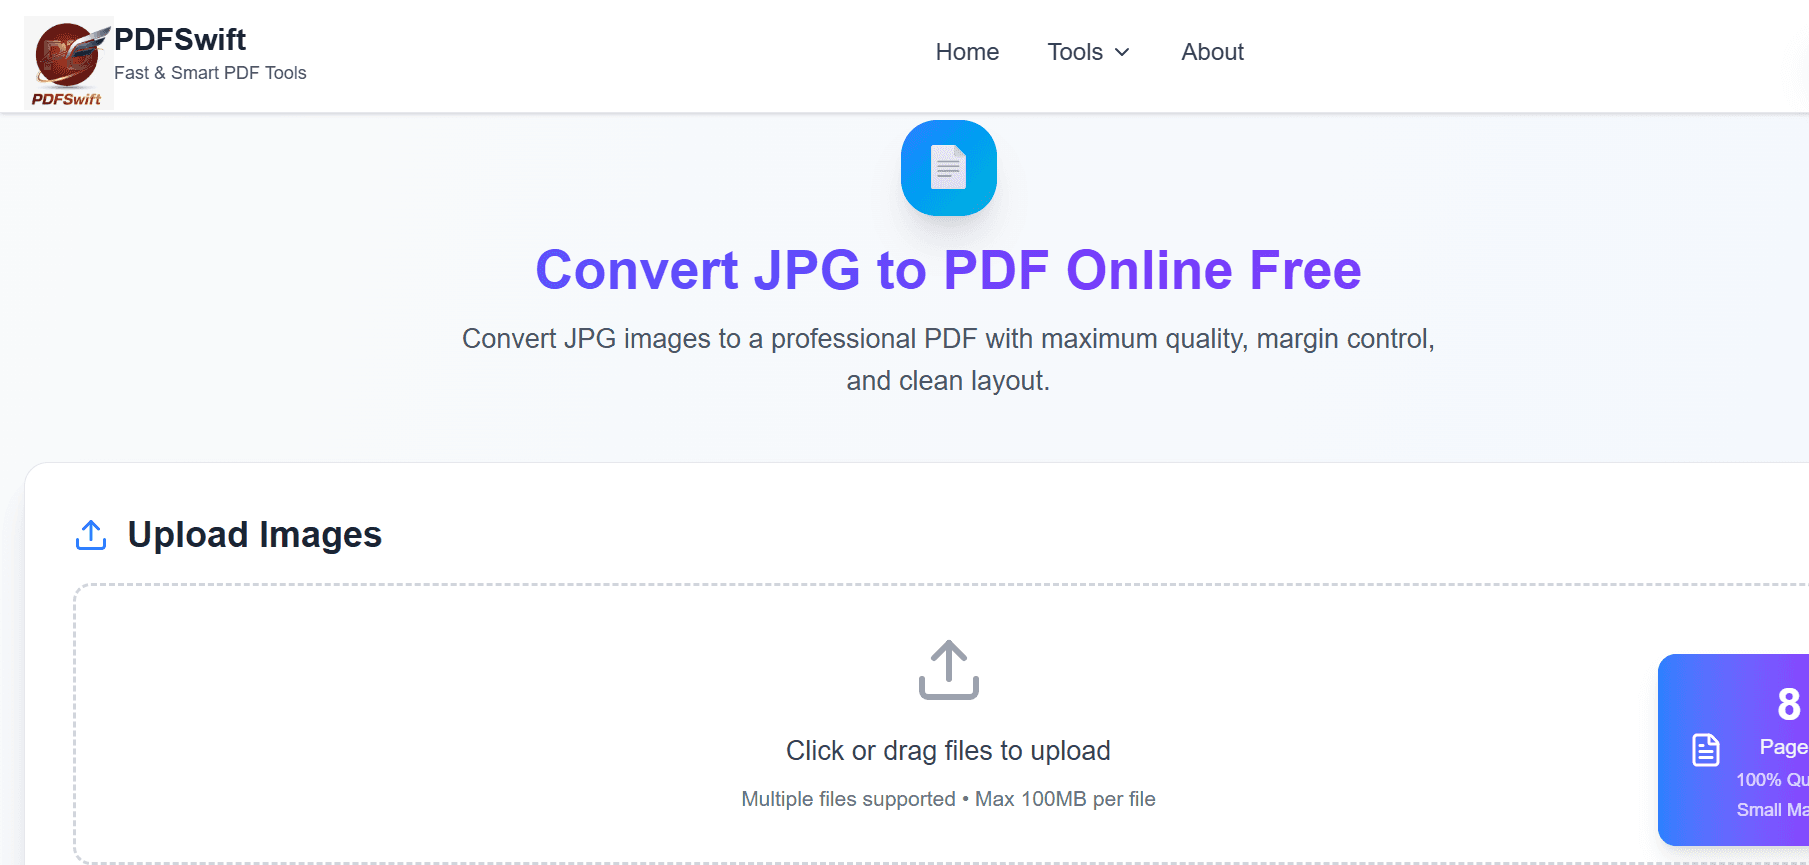Click the document icon in the blue card

coord(1706,749)
